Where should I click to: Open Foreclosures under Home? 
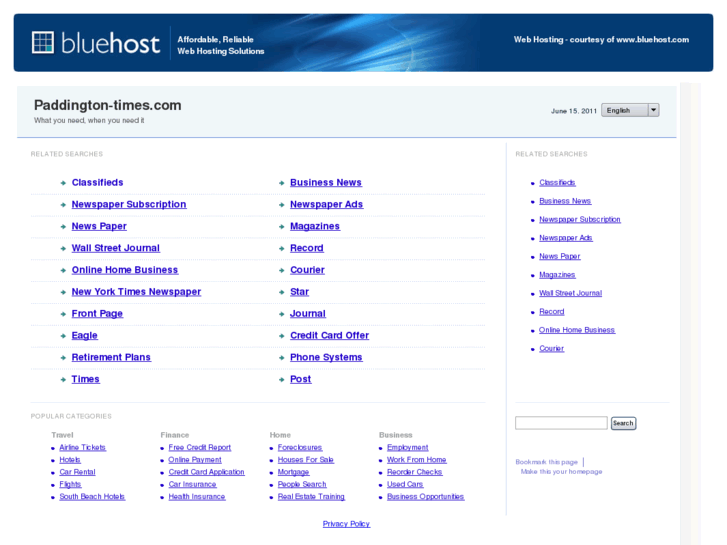[x=300, y=448]
